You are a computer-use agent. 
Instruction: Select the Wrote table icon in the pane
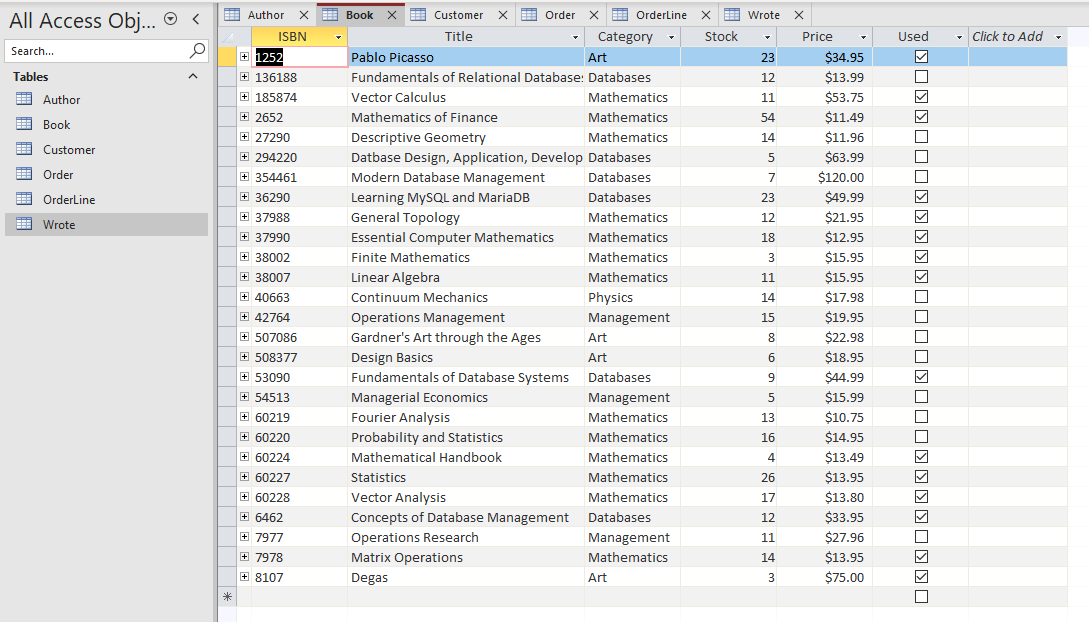pyautogui.click(x=22, y=222)
